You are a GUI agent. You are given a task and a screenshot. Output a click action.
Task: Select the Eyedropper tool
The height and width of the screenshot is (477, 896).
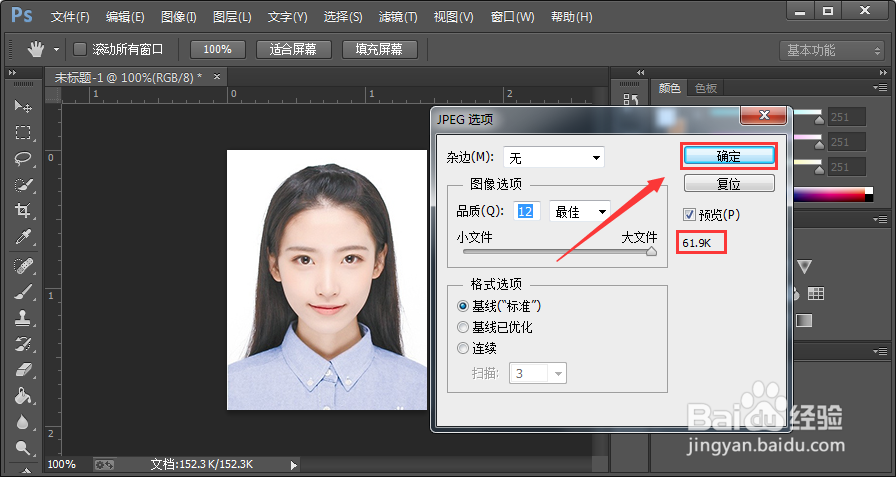(23, 237)
